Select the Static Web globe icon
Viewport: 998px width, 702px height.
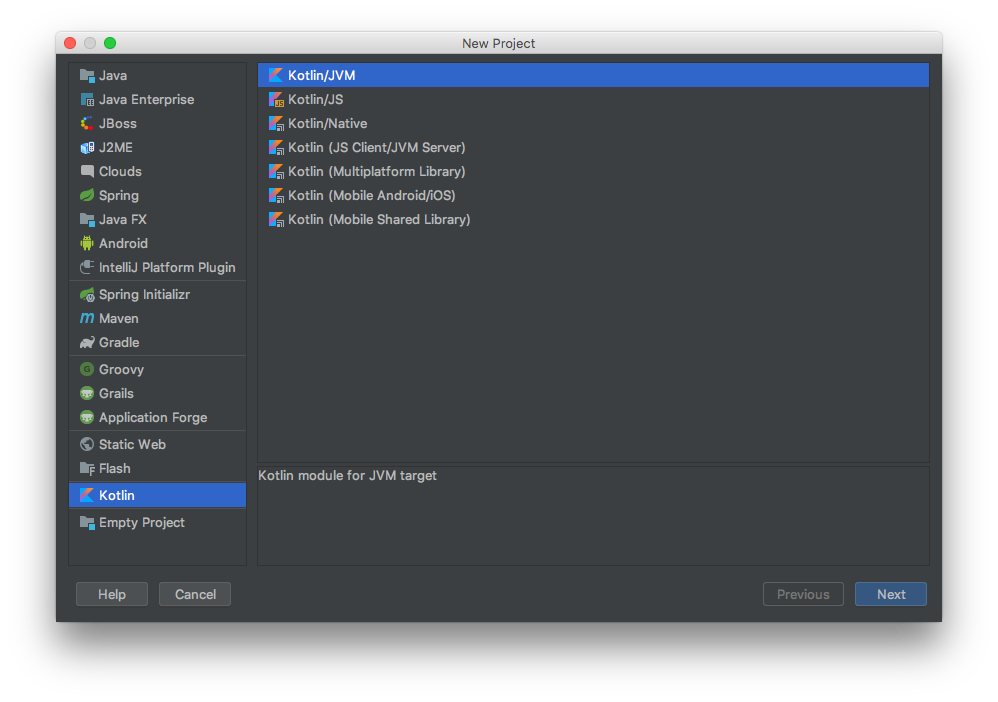[x=87, y=444]
